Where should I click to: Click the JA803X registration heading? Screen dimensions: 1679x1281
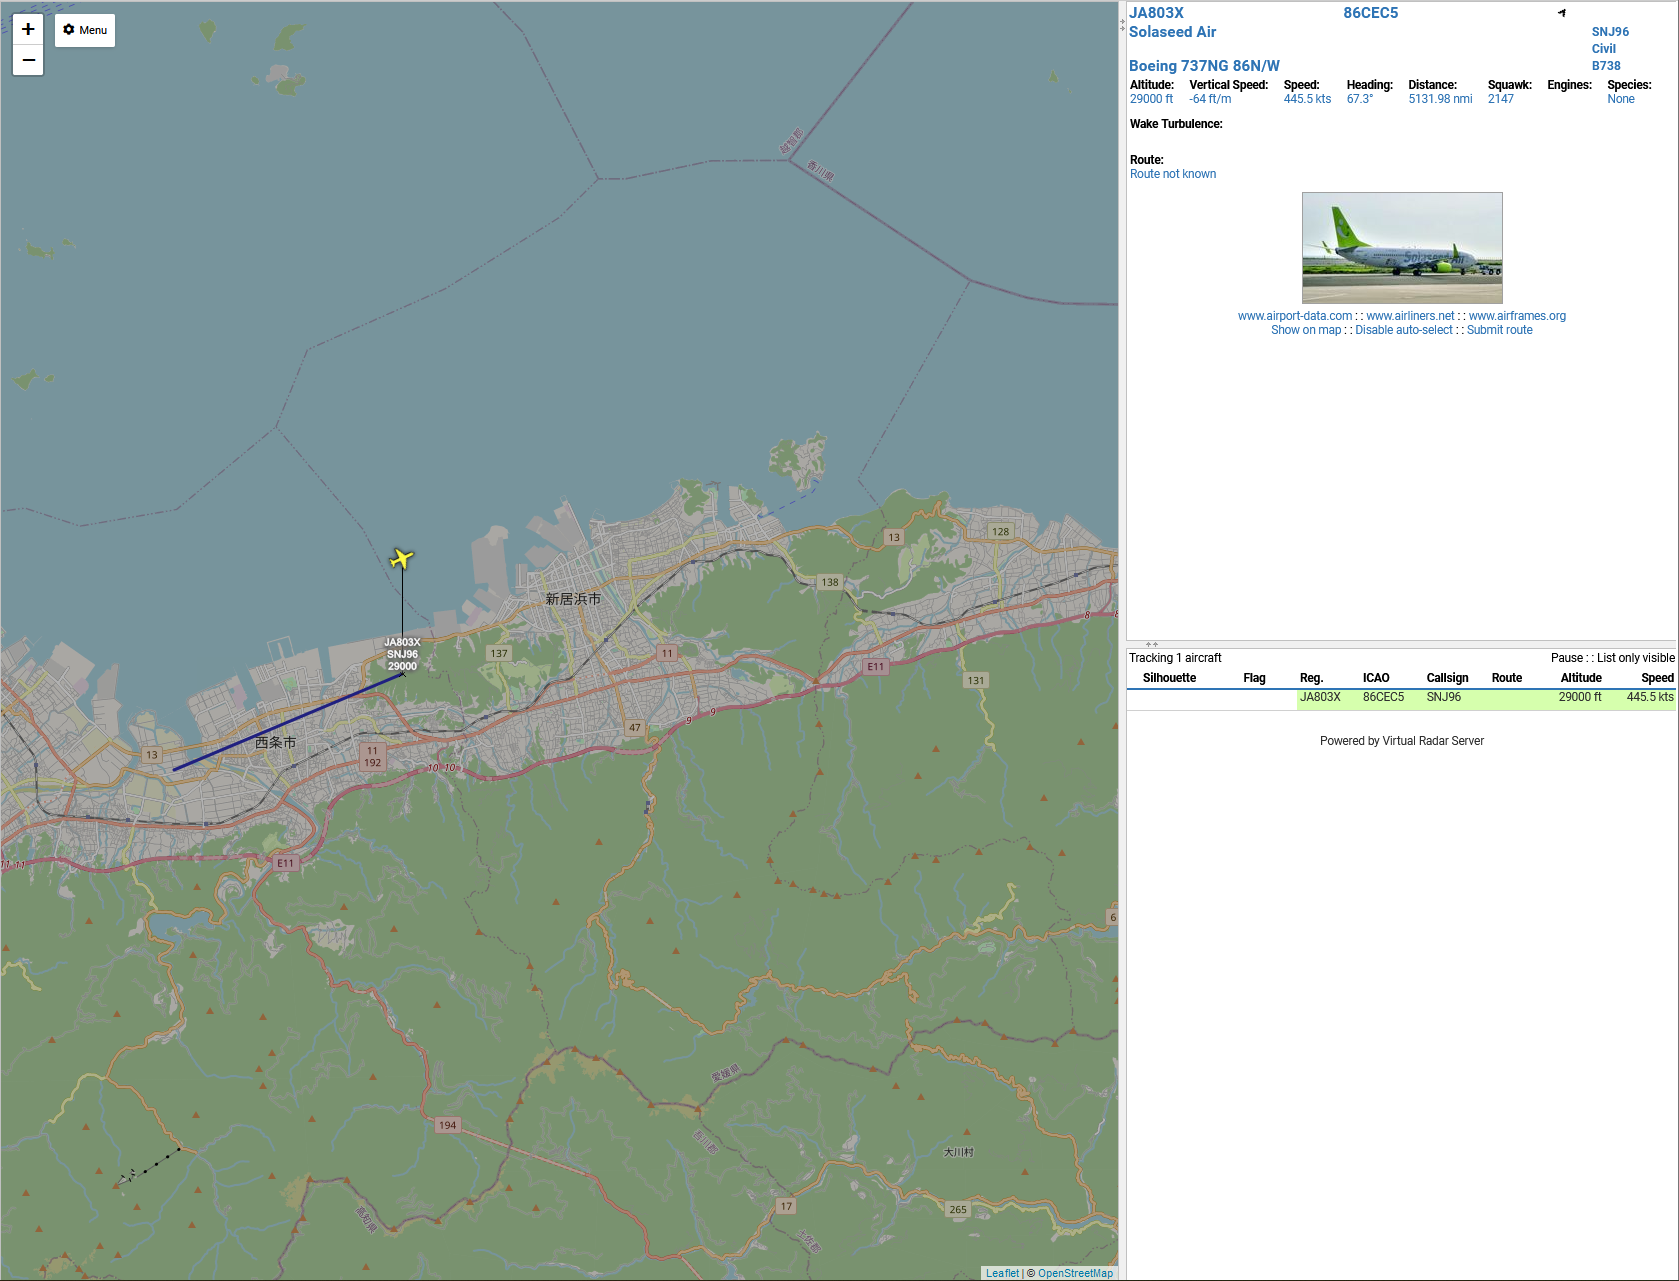point(1156,13)
